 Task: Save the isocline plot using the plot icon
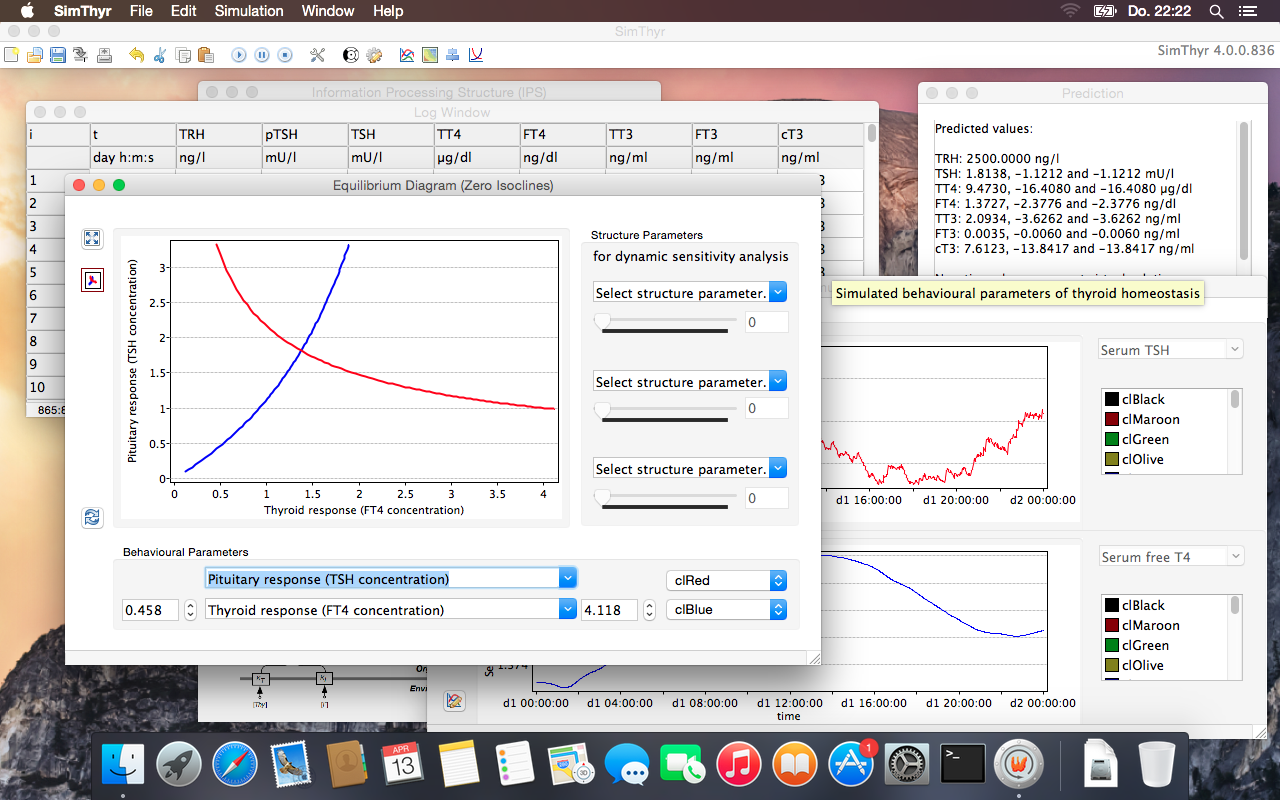[x=92, y=280]
